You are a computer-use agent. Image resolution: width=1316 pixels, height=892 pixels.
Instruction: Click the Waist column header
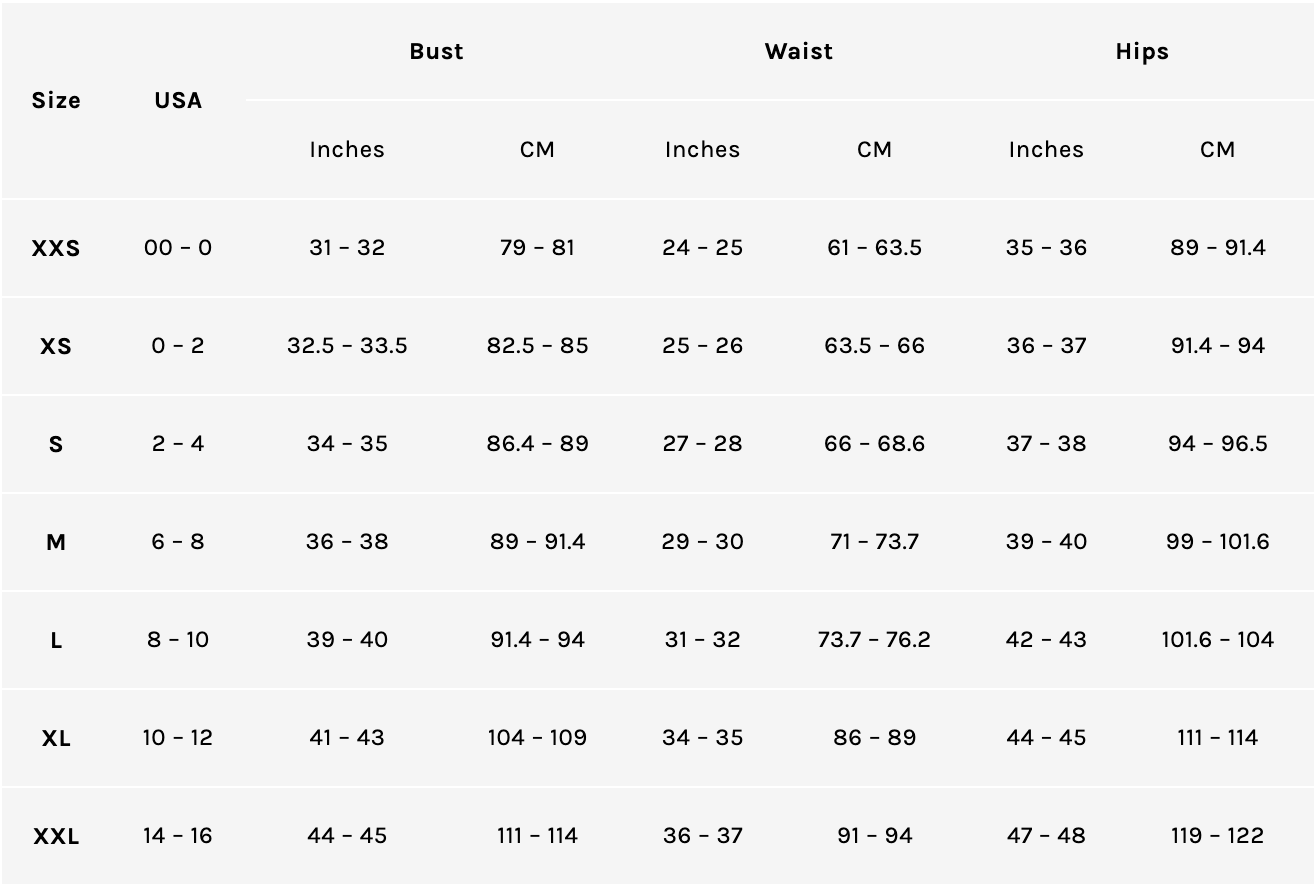point(798,52)
